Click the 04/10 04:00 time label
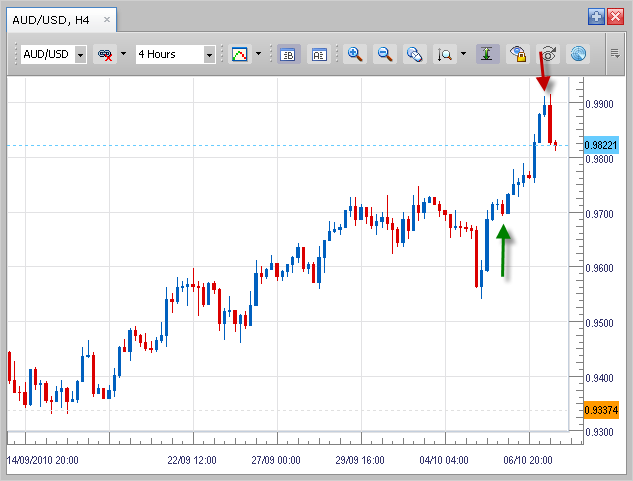This screenshot has height=481, width=633. (444, 460)
